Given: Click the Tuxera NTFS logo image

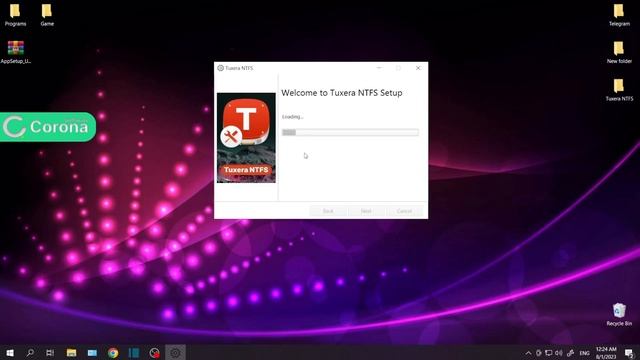Looking at the screenshot, I should coord(246,138).
